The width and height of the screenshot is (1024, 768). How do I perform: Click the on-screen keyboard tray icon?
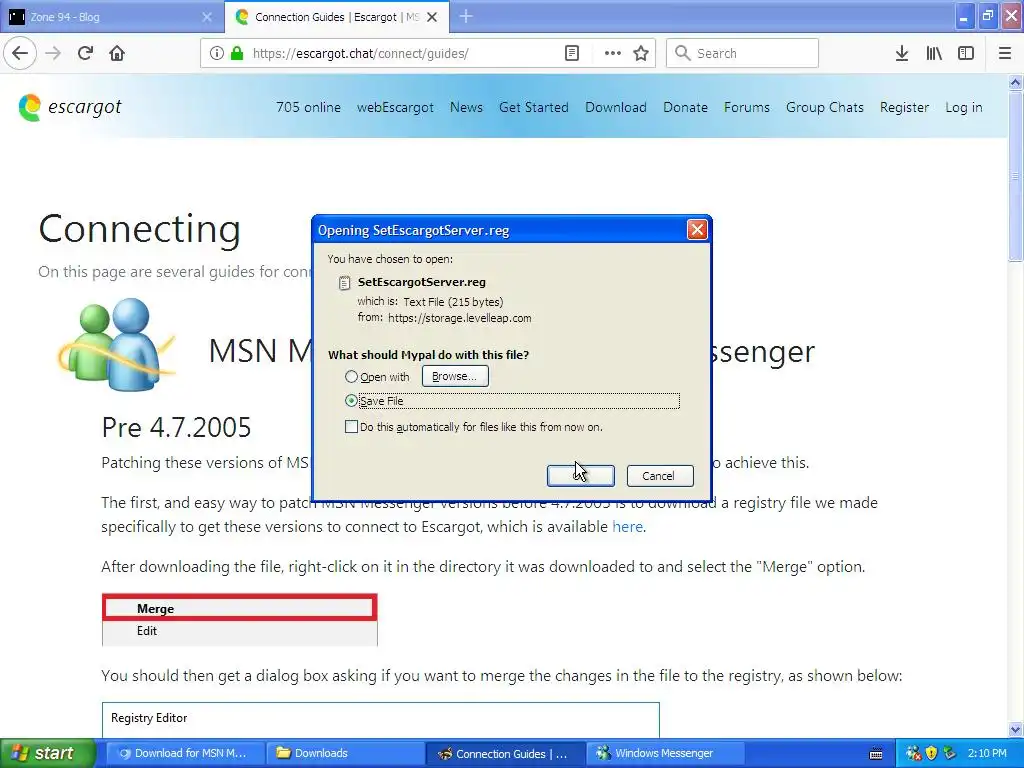click(876, 754)
